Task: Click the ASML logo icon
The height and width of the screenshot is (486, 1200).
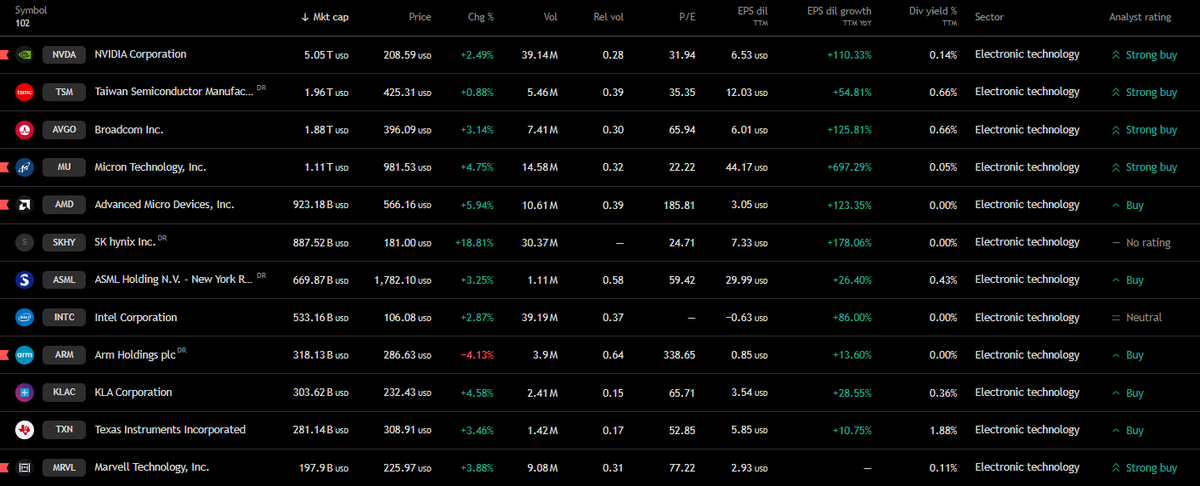Action: tap(25, 280)
